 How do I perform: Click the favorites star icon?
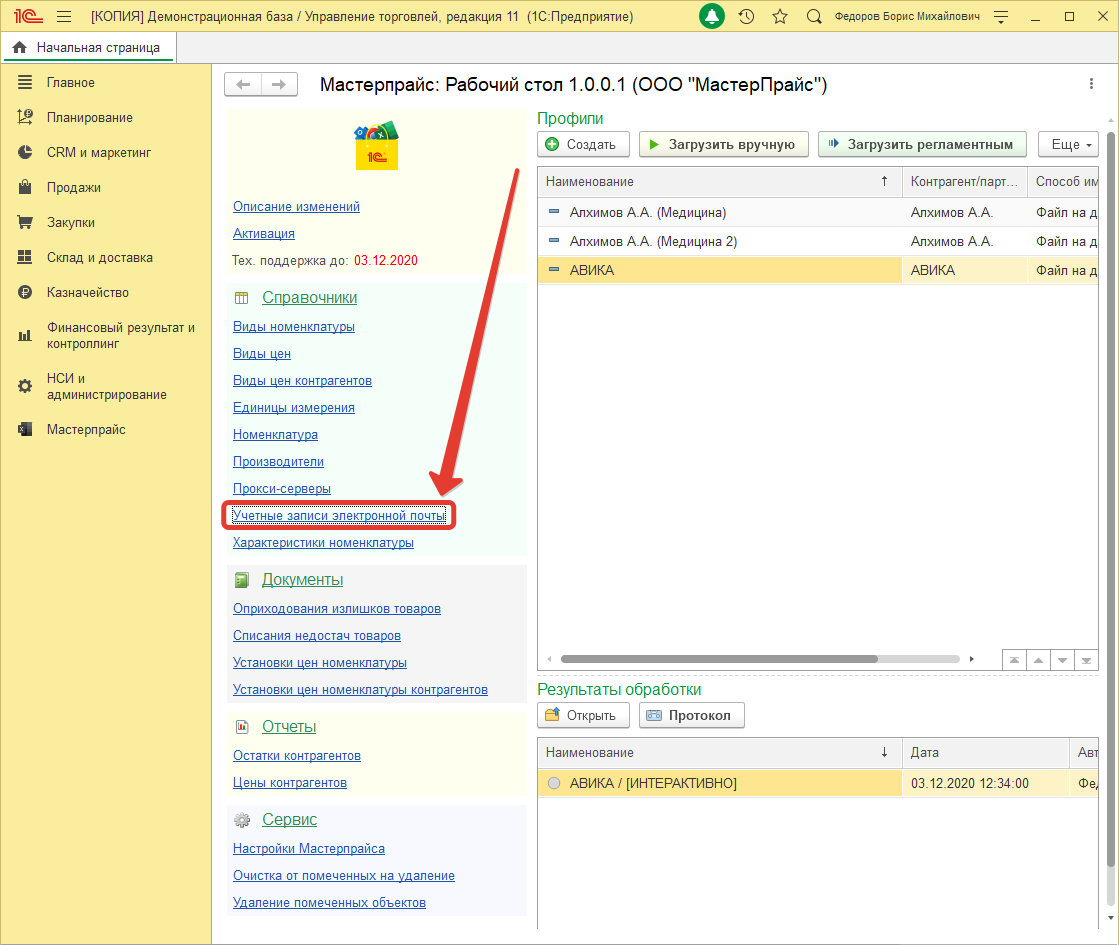780,17
